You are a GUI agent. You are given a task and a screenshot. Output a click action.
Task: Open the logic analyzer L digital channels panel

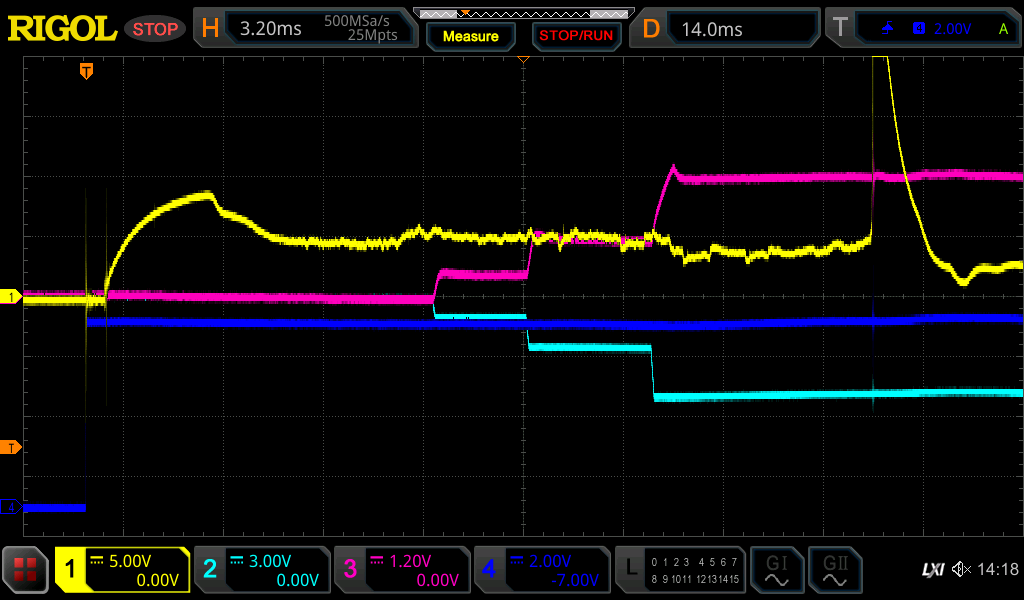click(680, 570)
